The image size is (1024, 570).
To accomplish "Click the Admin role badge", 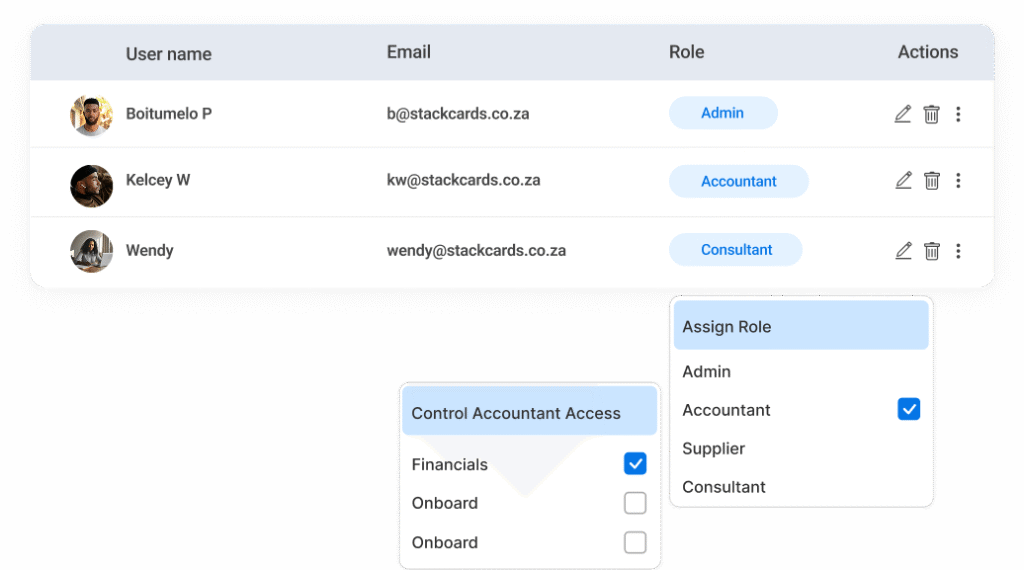I will click(722, 113).
